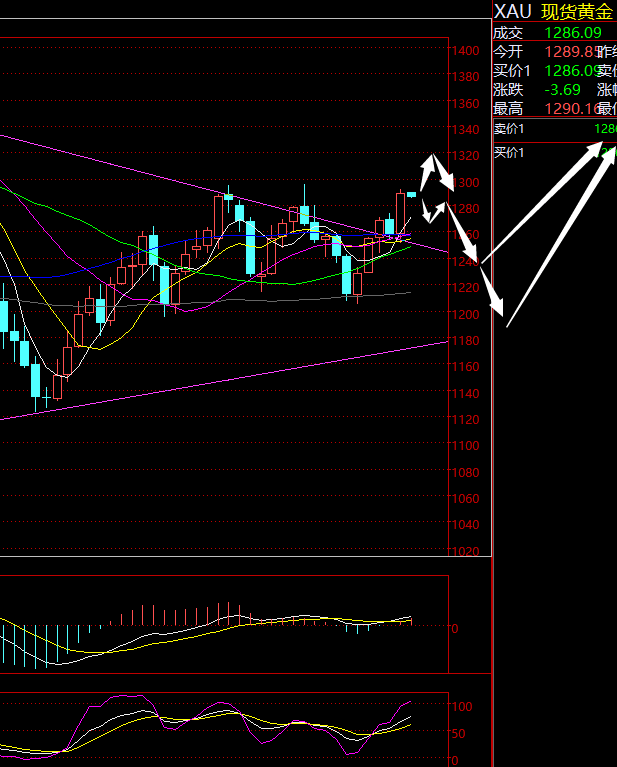The height and width of the screenshot is (767, 617).
Task: Click the MACD panel zero axis label
Action: click(x=455, y=628)
